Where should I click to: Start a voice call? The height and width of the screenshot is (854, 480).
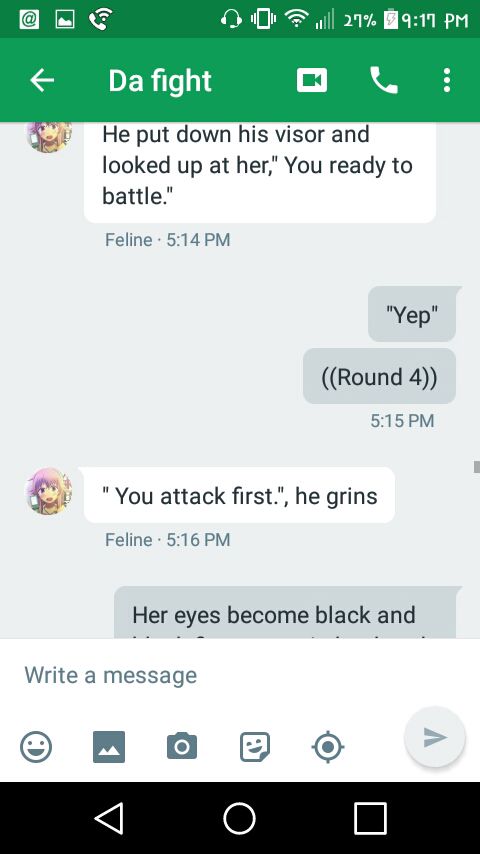click(x=384, y=81)
